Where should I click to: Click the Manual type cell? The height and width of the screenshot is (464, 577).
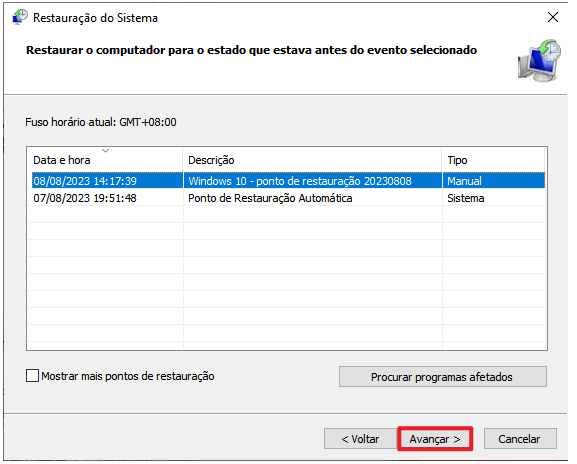point(464,181)
